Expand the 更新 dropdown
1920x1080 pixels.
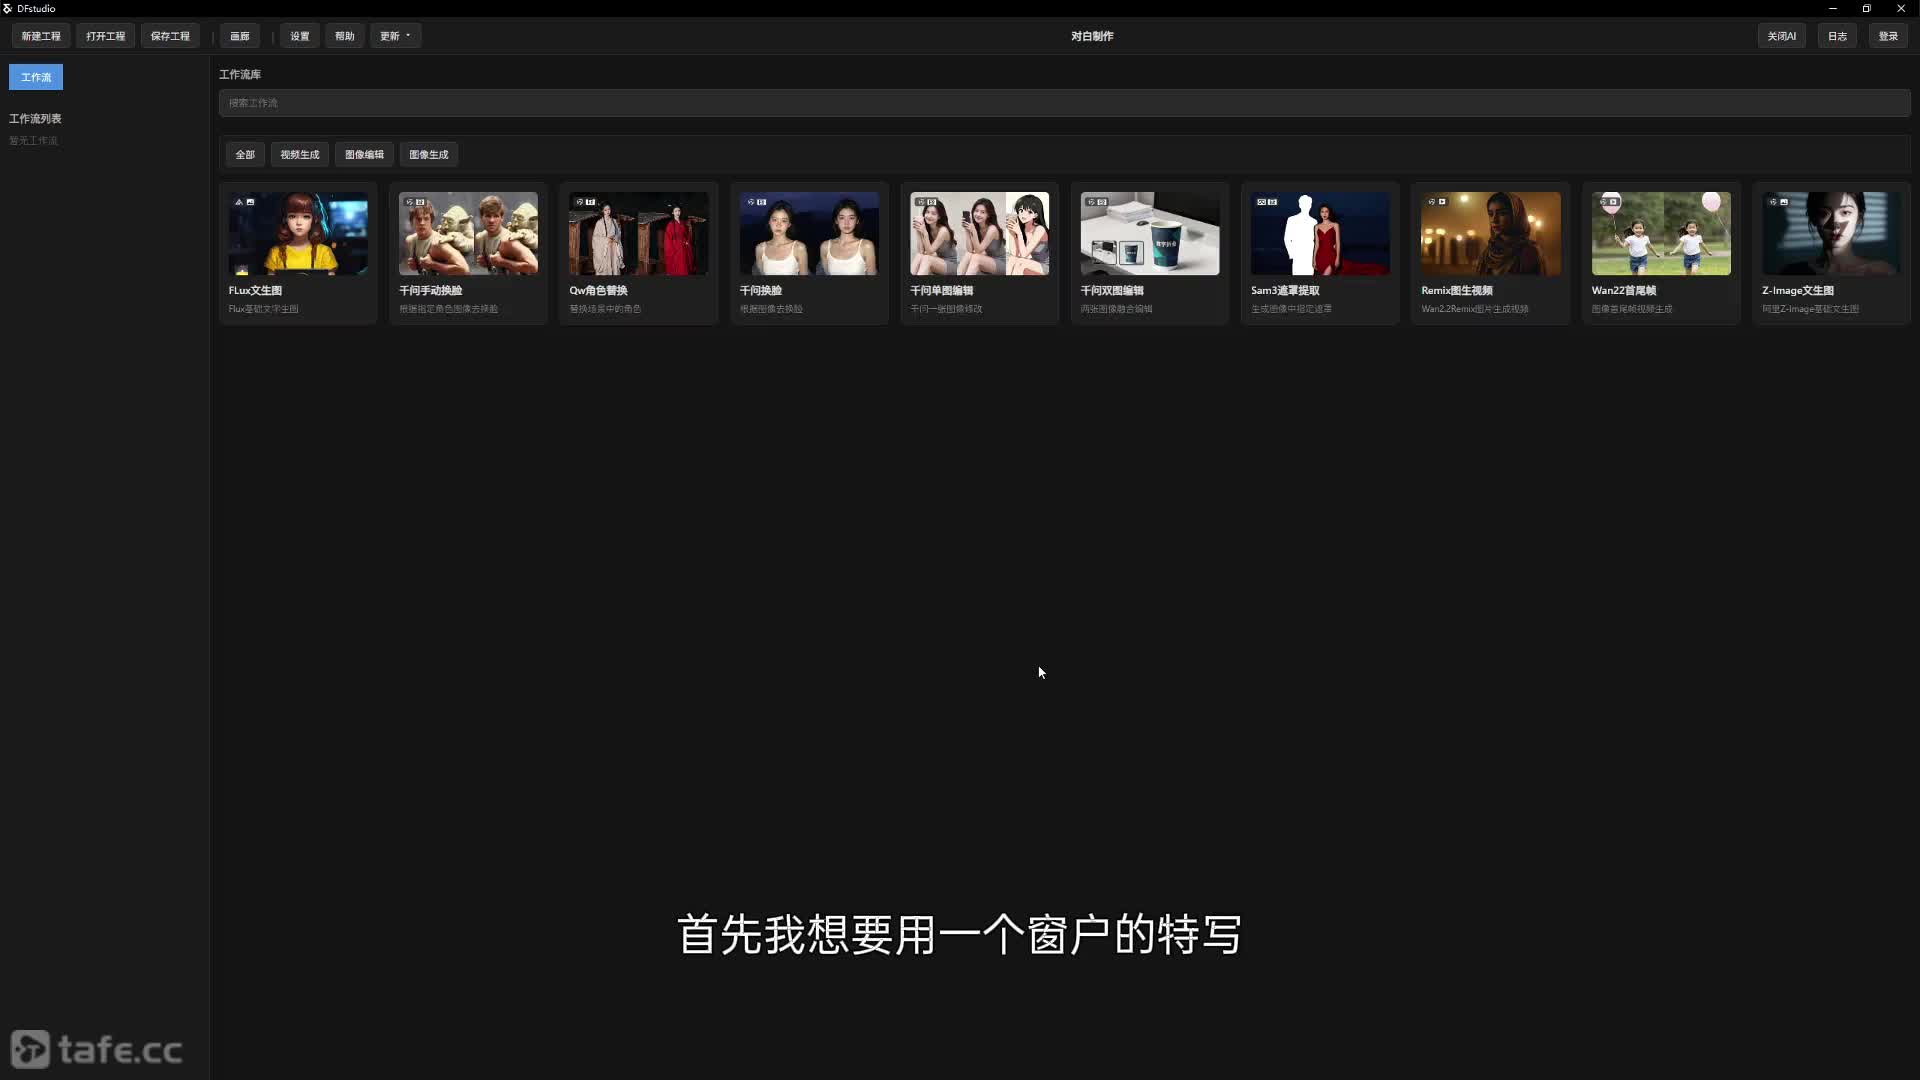point(395,36)
